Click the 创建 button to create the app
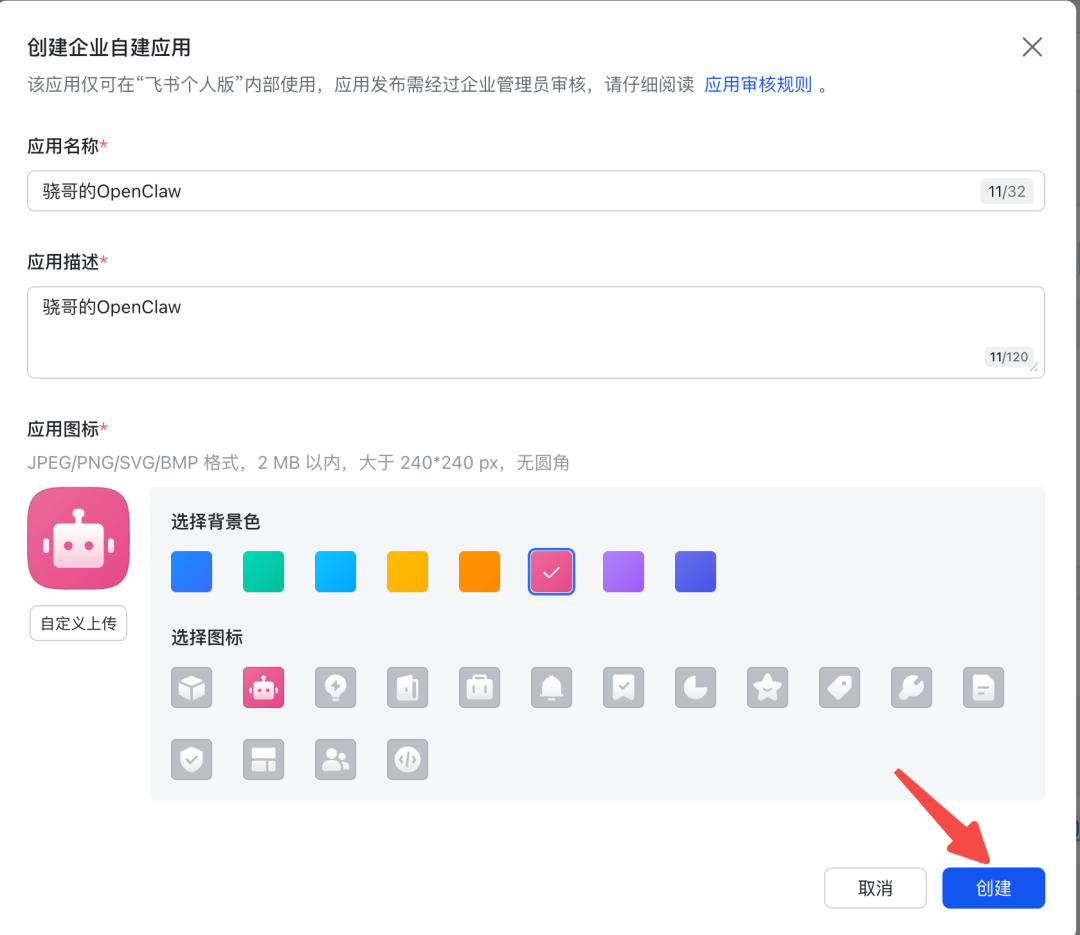The image size is (1080, 935). pos(993,888)
